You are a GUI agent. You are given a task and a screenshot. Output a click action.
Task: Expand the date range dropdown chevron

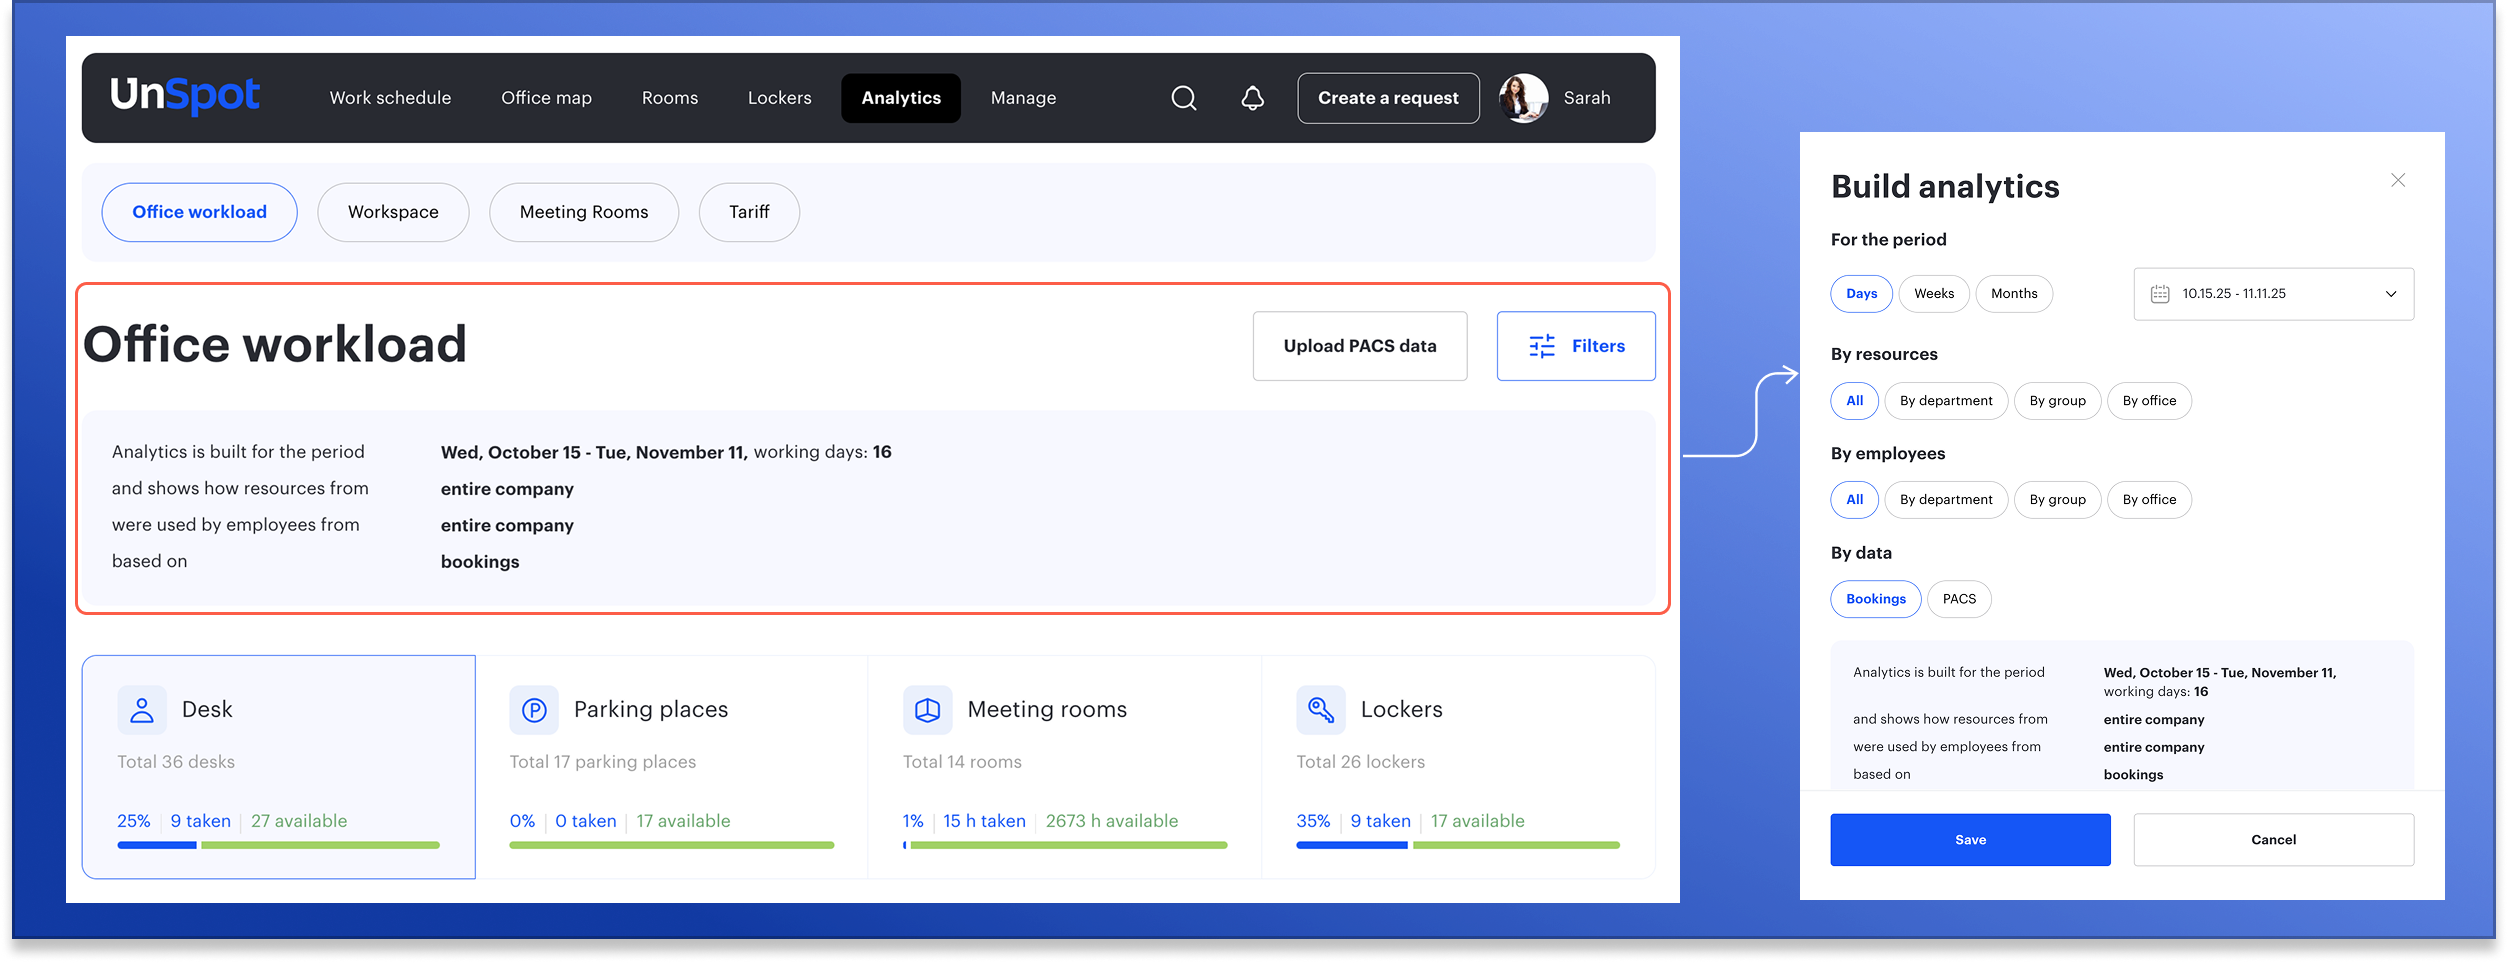2390,294
